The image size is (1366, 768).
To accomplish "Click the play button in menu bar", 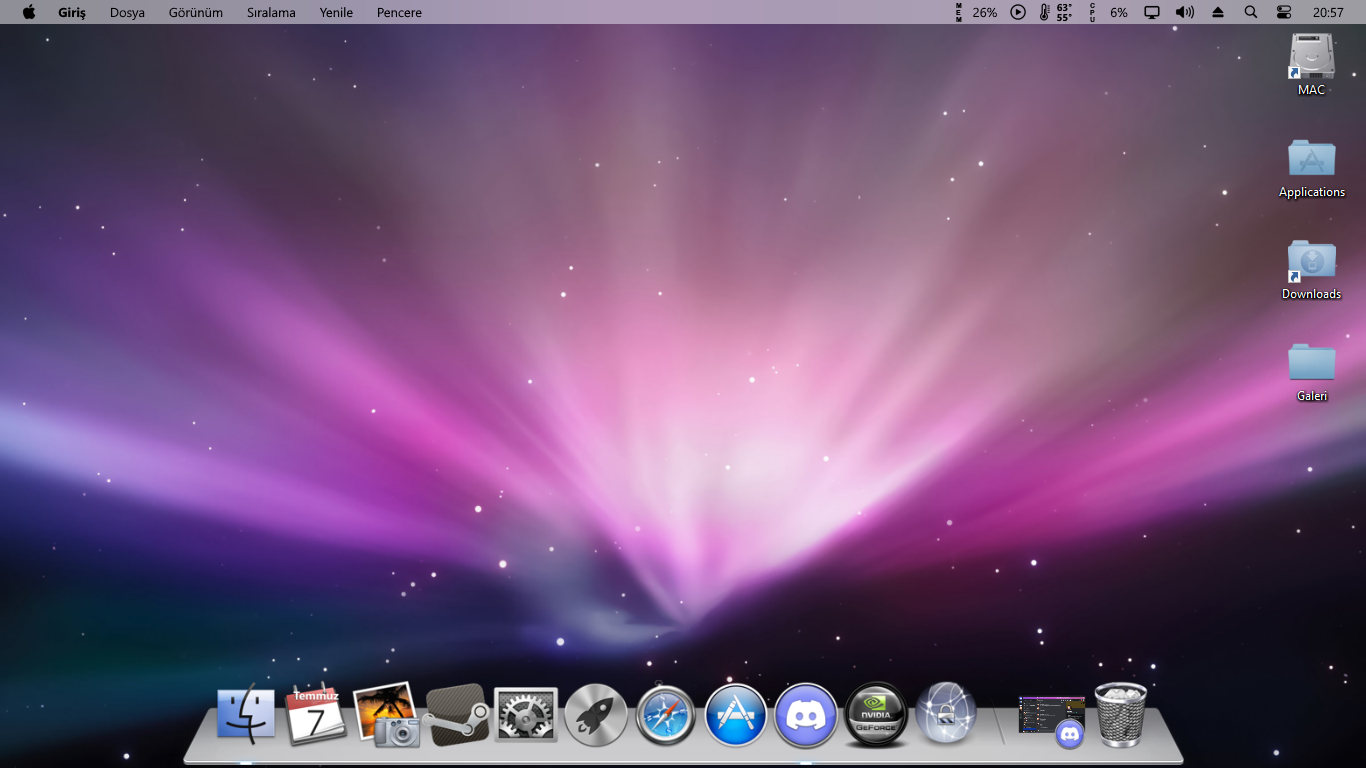I will click(x=1018, y=12).
